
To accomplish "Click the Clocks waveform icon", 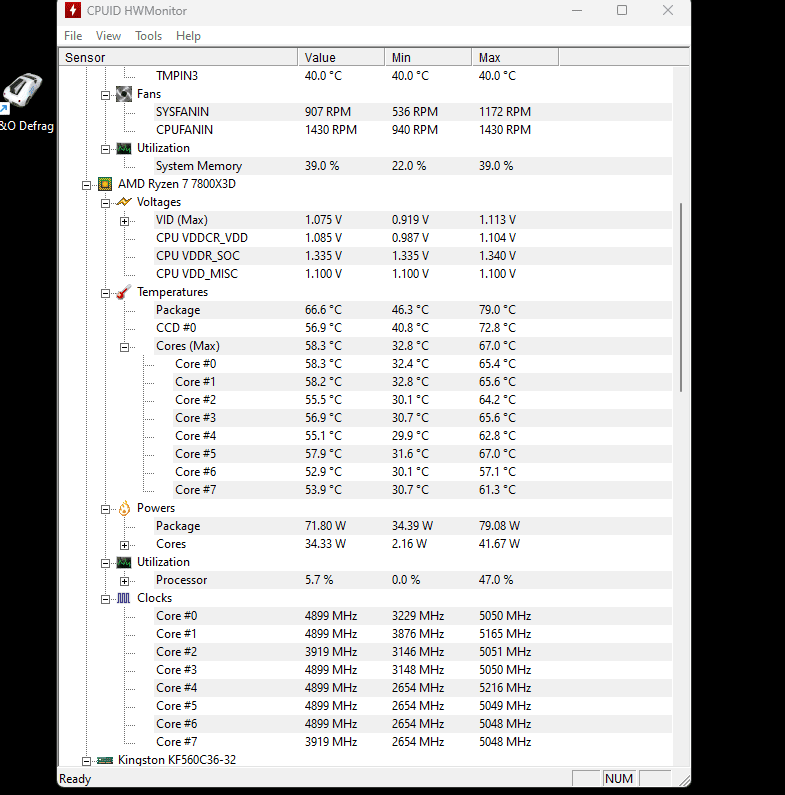I will coord(124,598).
